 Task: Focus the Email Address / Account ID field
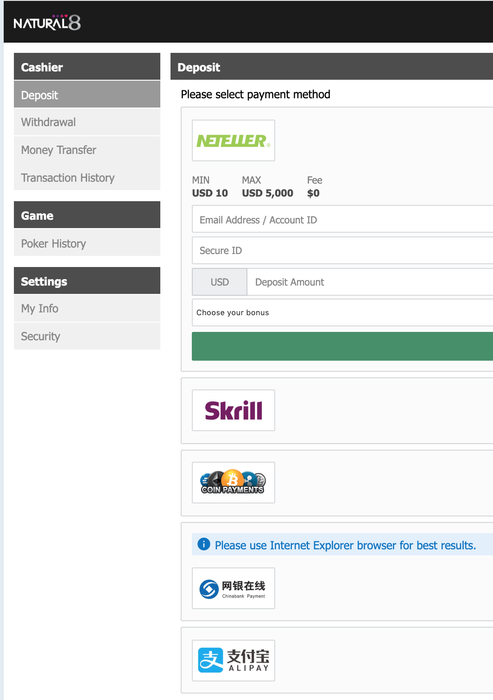pyautogui.click(x=343, y=219)
